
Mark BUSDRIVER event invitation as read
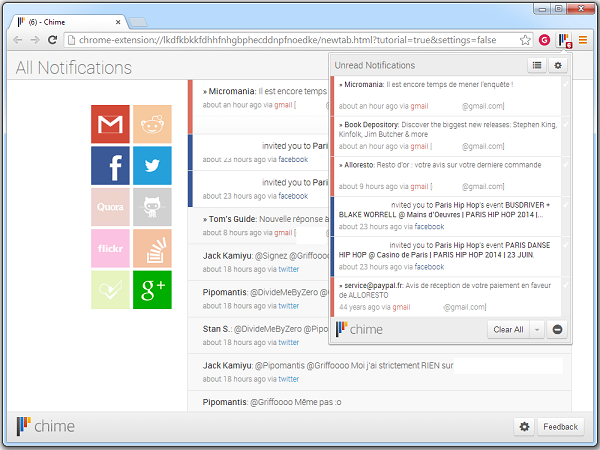pyautogui.click(x=566, y=204)
